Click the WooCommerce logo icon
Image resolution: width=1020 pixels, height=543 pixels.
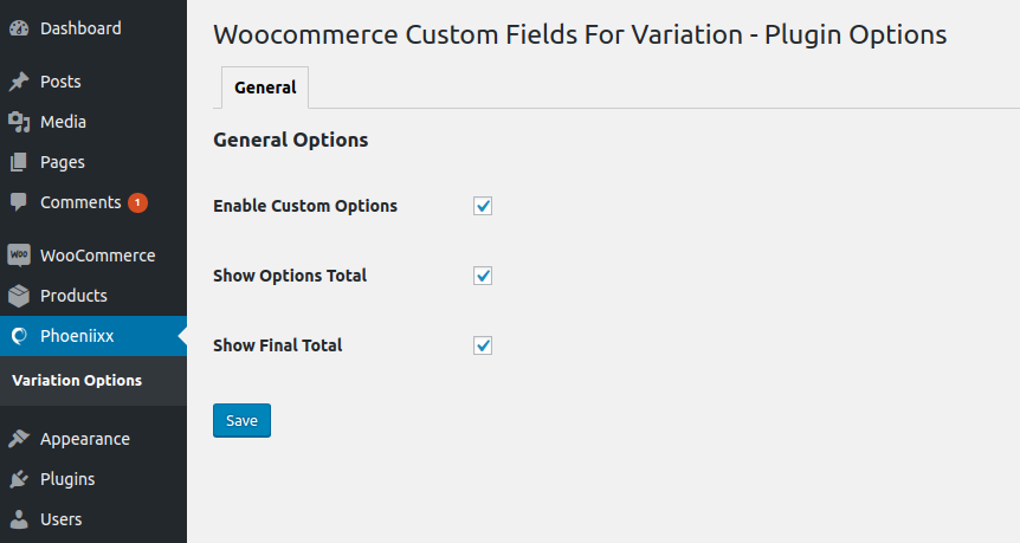coord(19,255)
